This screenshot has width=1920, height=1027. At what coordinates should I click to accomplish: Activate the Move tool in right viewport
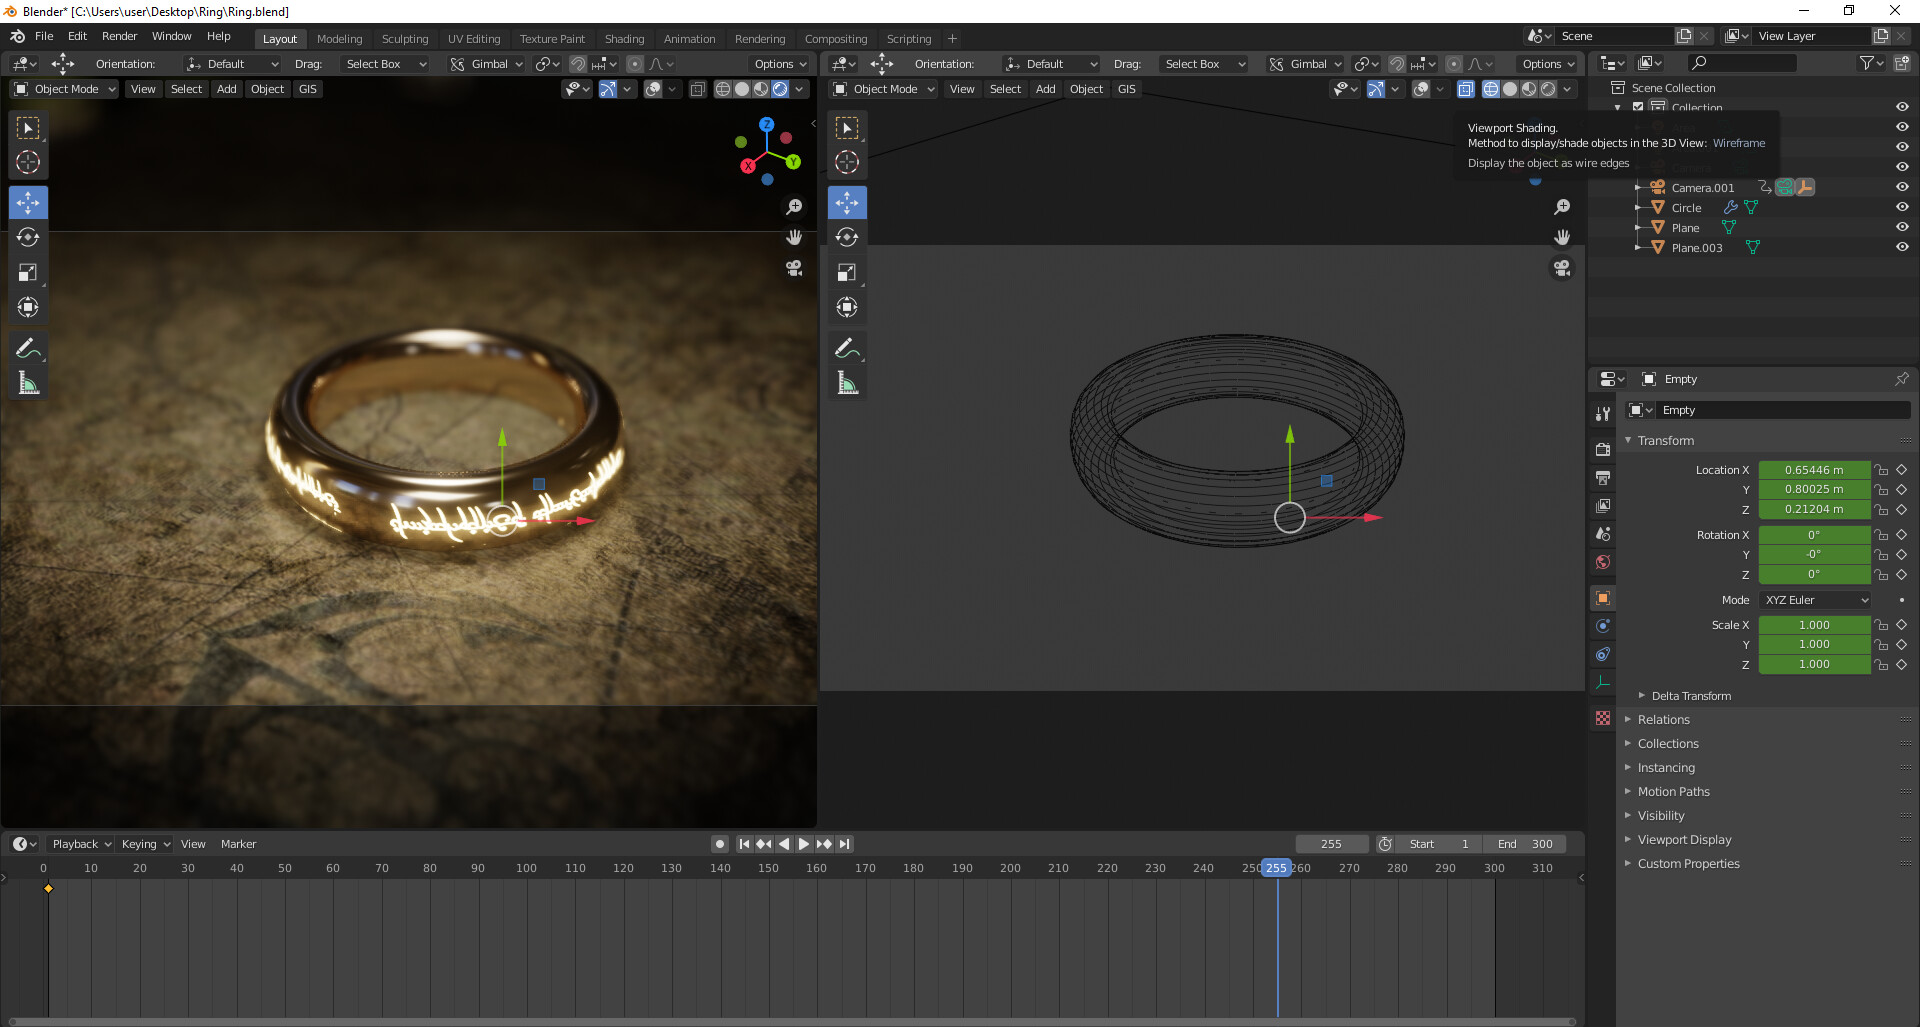[847, 202]
